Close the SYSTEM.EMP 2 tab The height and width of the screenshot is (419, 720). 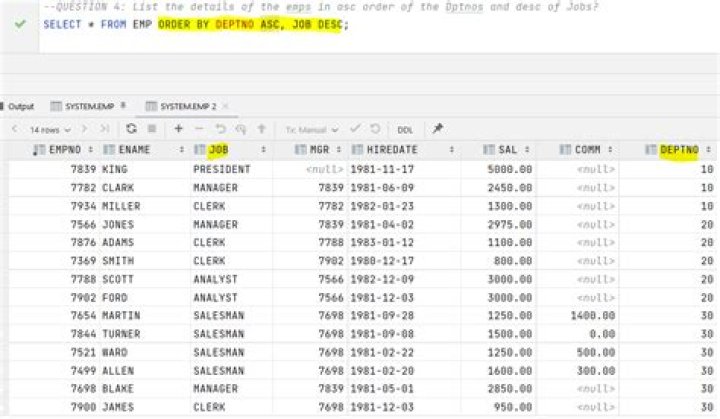tap(225, 107)
